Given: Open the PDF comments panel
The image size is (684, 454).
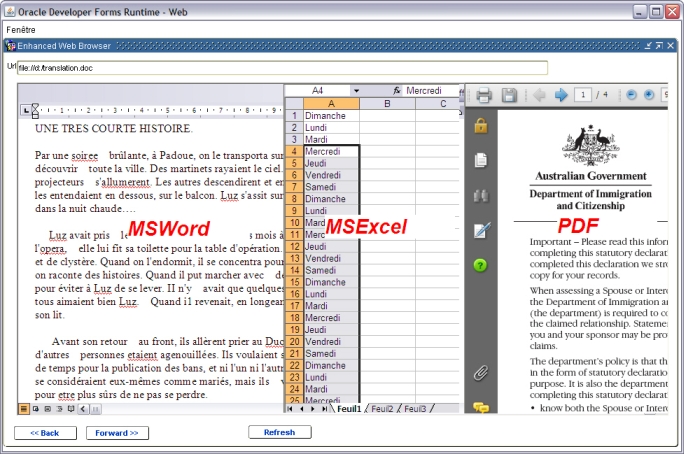Looking at the screenshot, I should pos(481,408).
